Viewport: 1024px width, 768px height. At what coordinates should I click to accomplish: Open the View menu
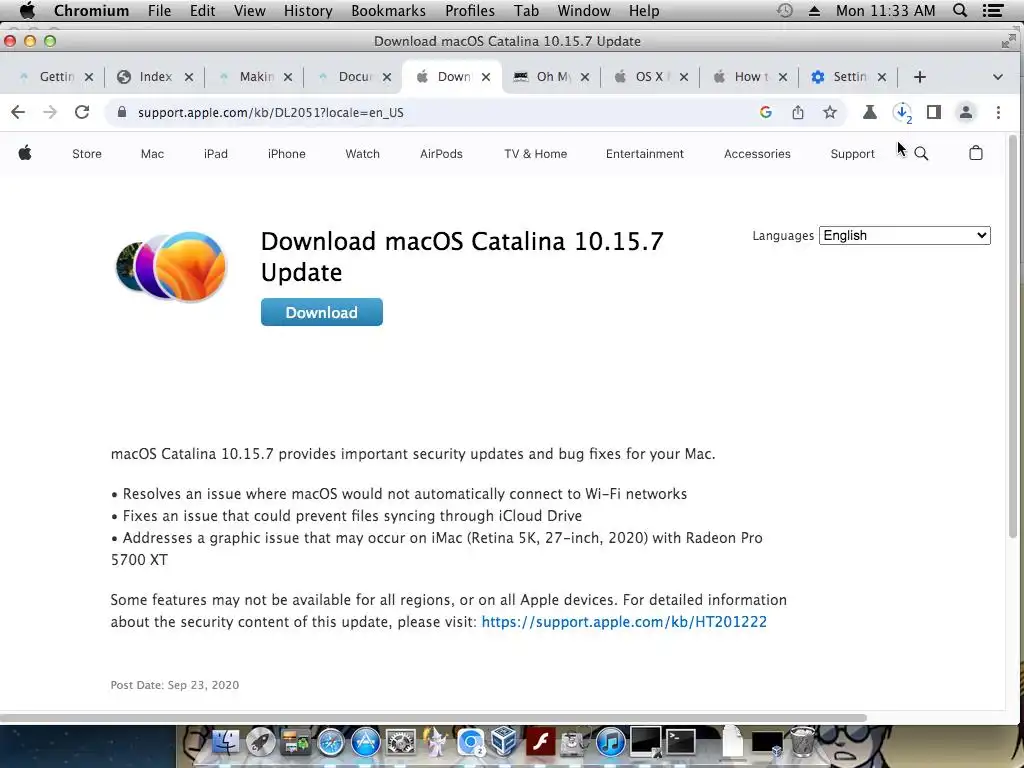249,10
